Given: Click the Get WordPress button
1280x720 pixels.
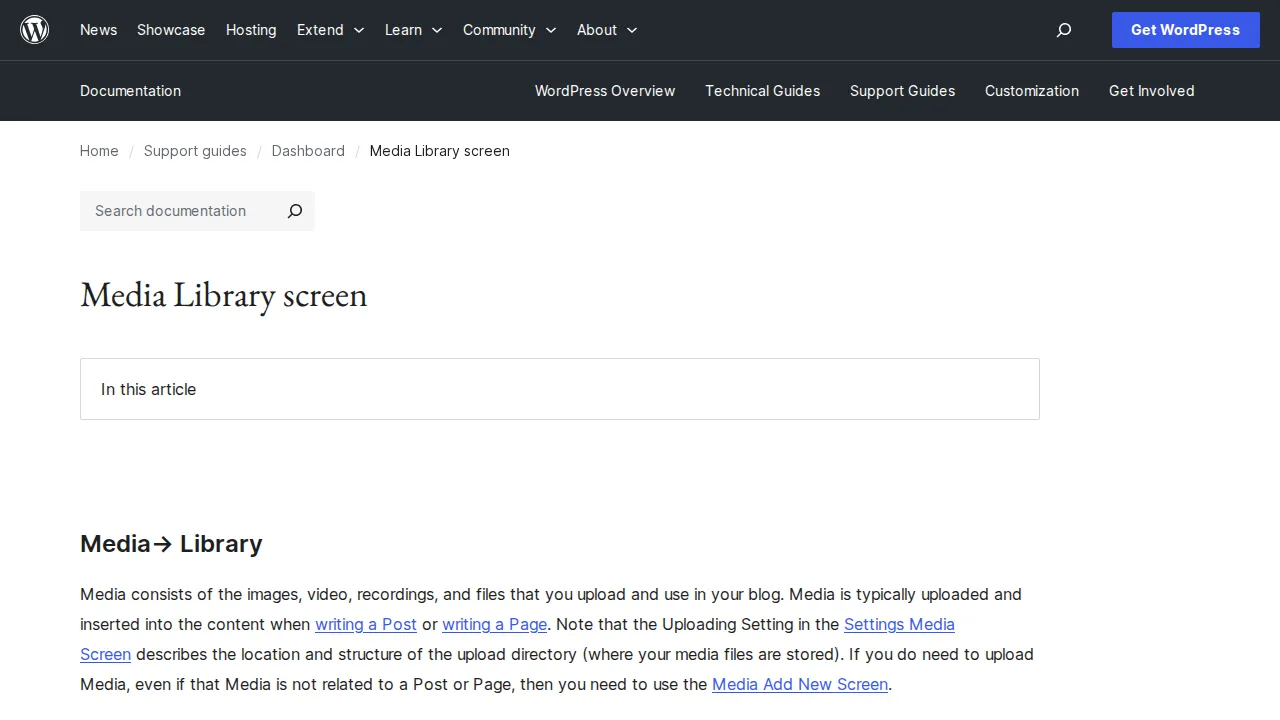Looking at the screenshot, I should tap(1185, 30).
